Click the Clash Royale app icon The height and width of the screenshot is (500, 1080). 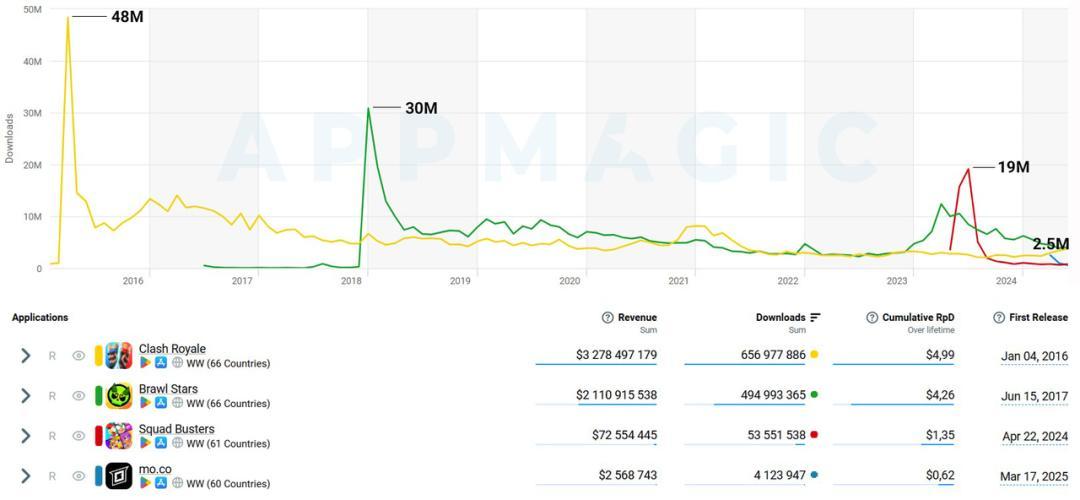tap(119, 356)
